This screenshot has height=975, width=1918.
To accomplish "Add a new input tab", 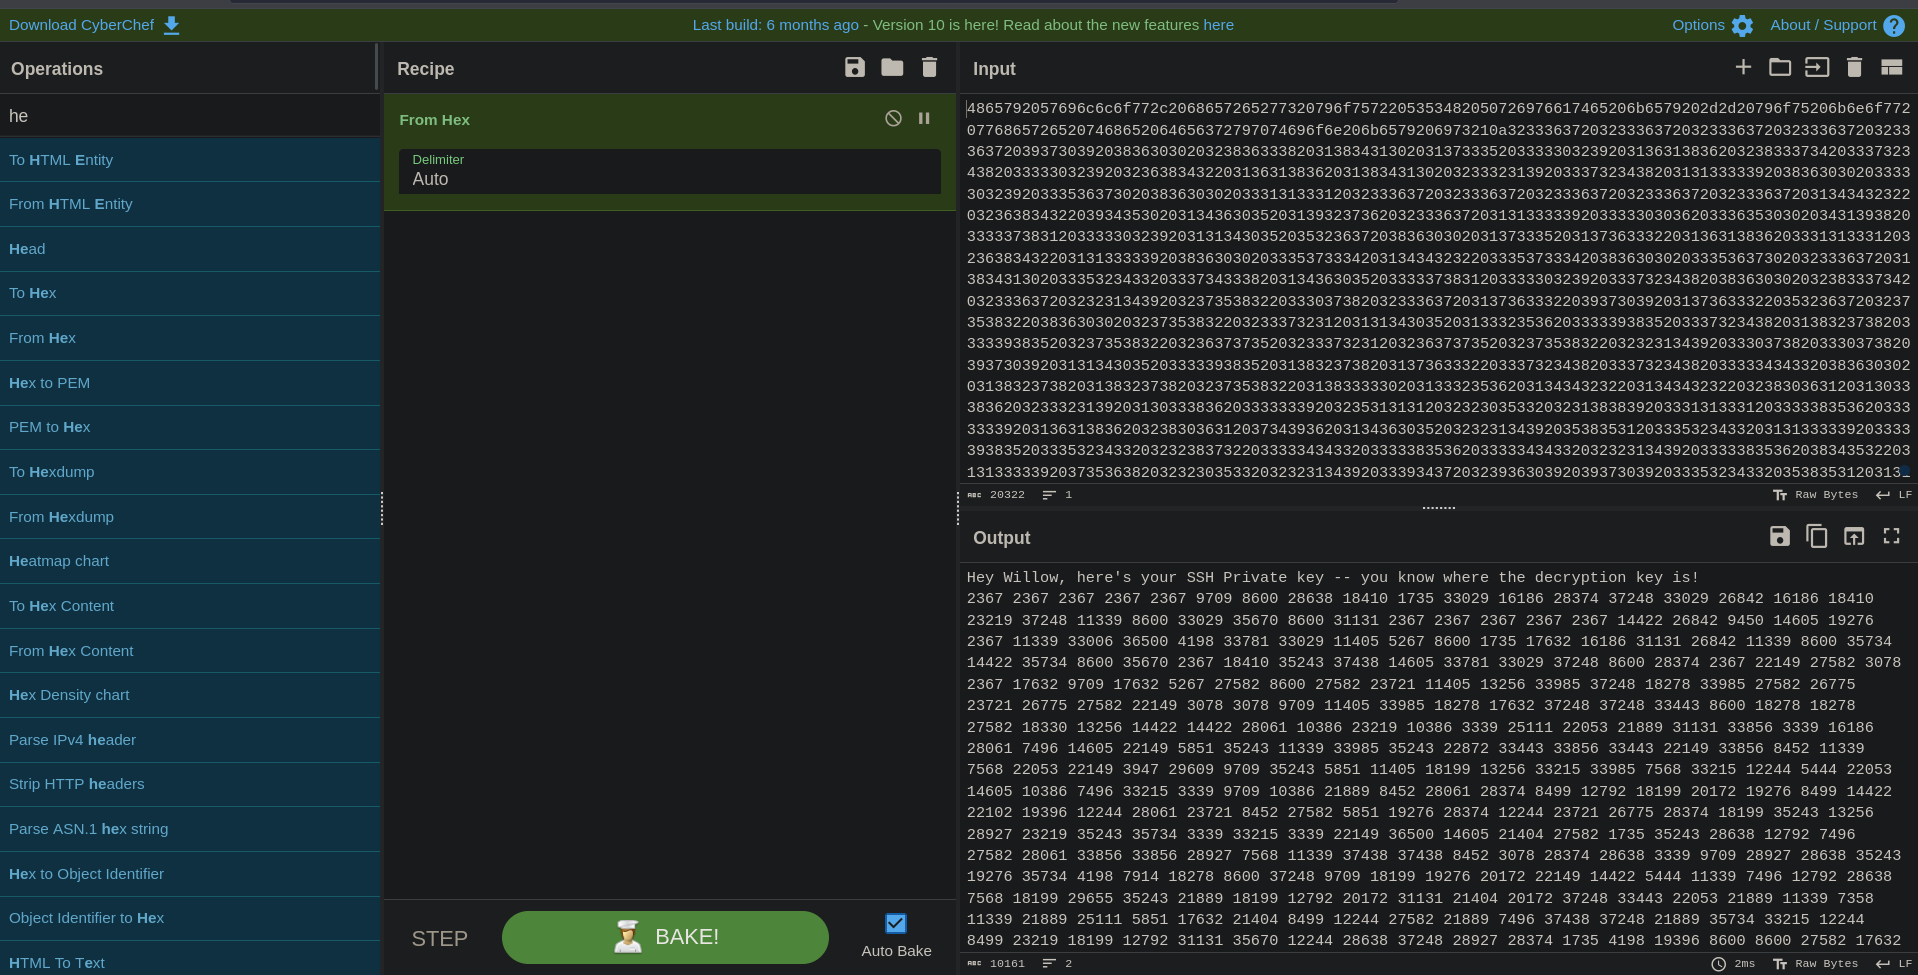I will coord(1743,67).
